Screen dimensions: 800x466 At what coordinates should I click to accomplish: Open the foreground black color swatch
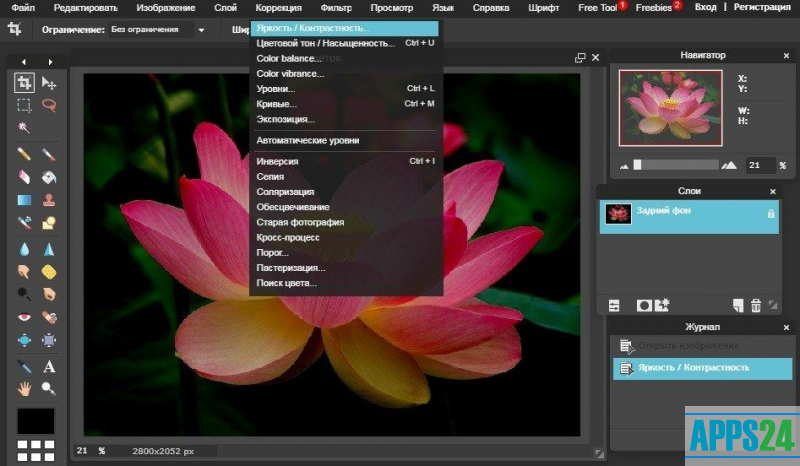[x=36, y=421]
